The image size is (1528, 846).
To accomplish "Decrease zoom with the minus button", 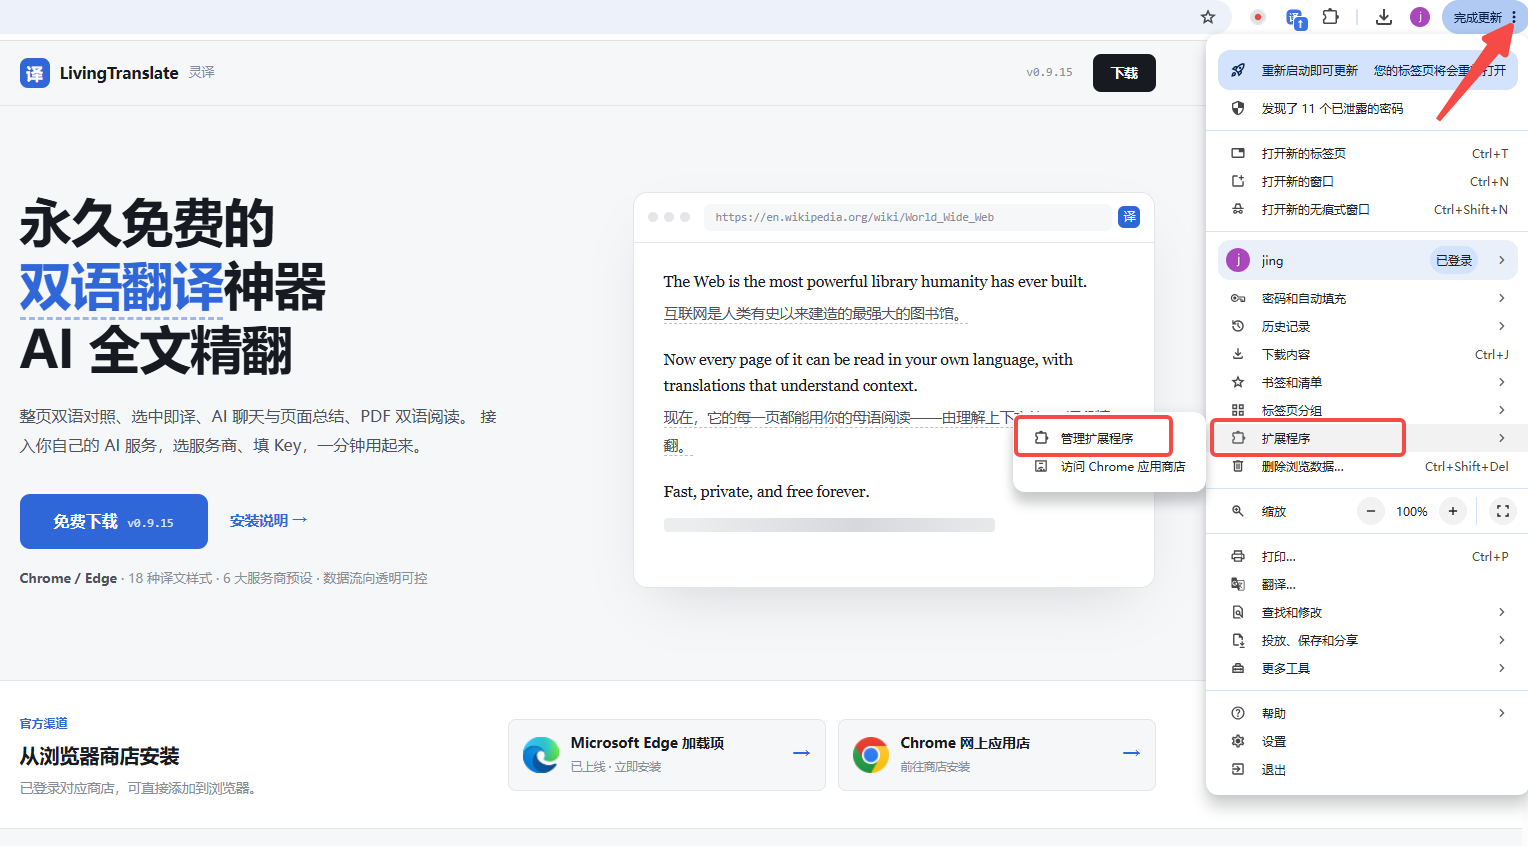I will click(x=1371, y=511).
